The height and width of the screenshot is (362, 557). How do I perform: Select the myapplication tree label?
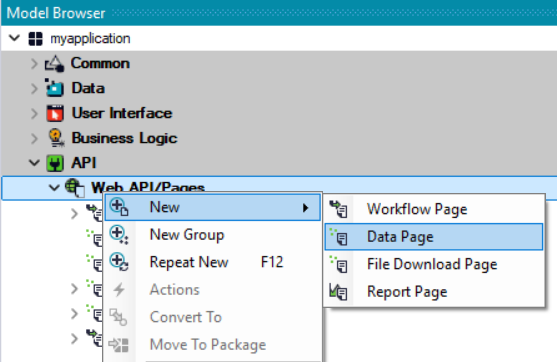point(90,38)
